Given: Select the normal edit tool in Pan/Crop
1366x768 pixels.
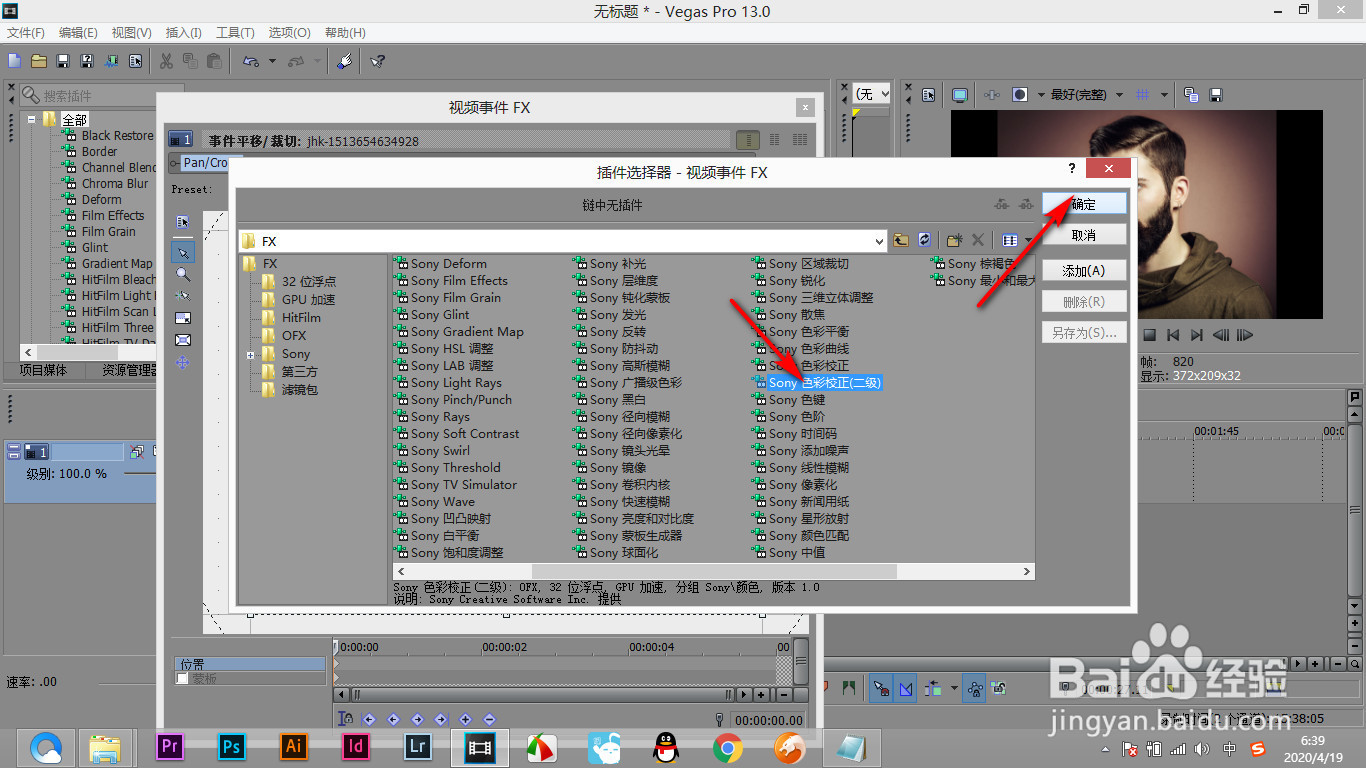Looking at the screenshot, I should [x=183, y=252].
